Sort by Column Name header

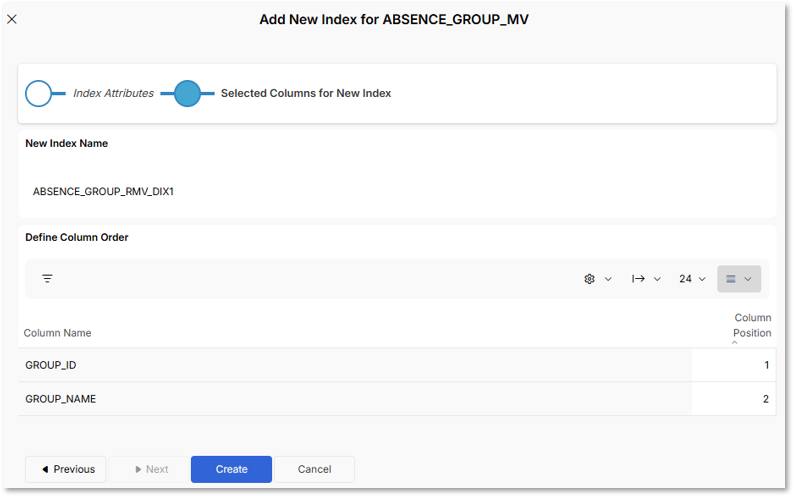coord(57,333)
